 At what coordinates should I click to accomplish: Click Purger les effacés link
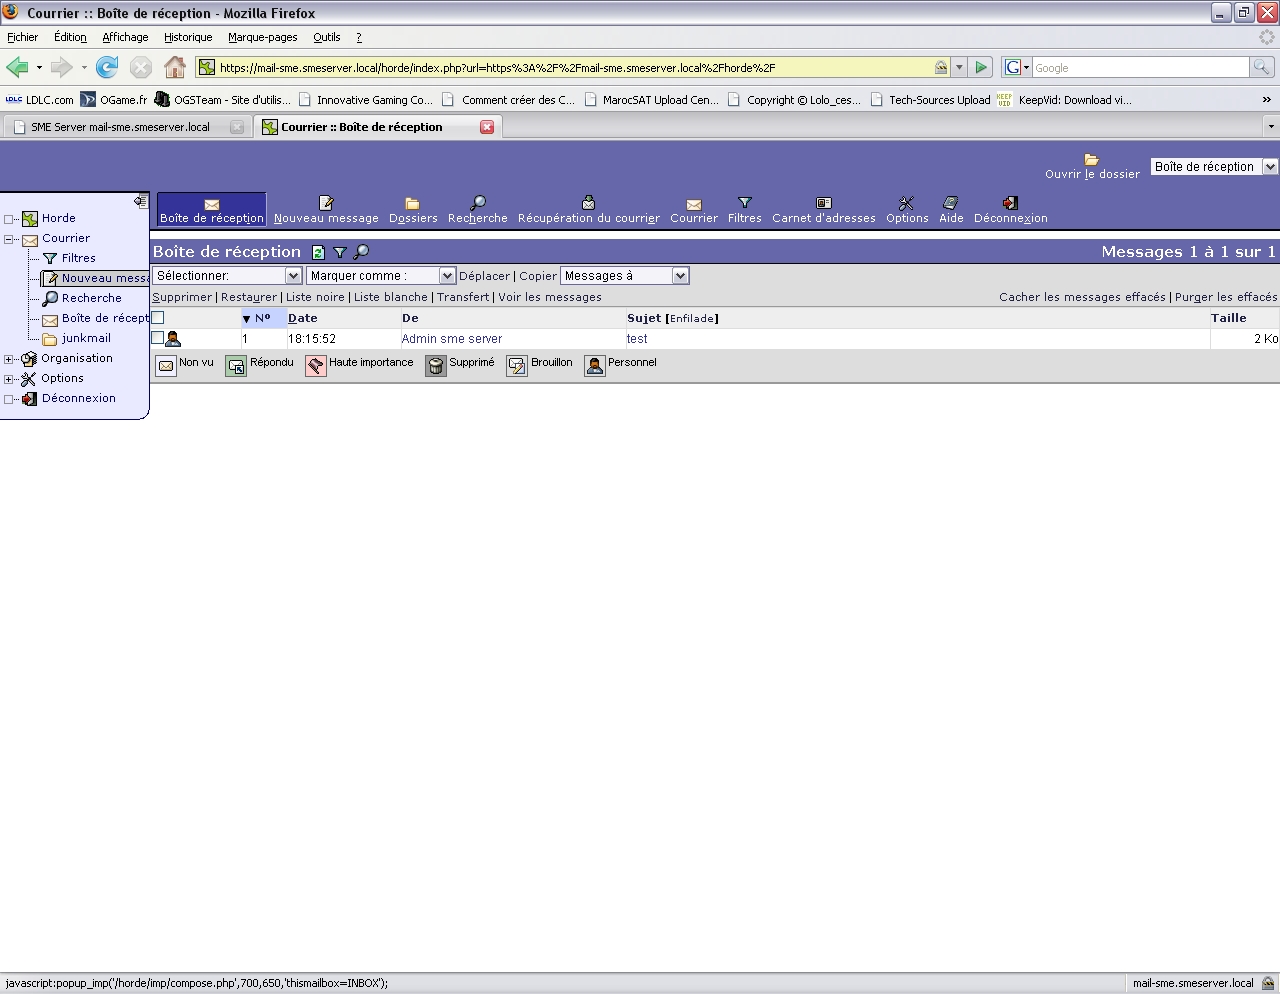click(1226, 297)
